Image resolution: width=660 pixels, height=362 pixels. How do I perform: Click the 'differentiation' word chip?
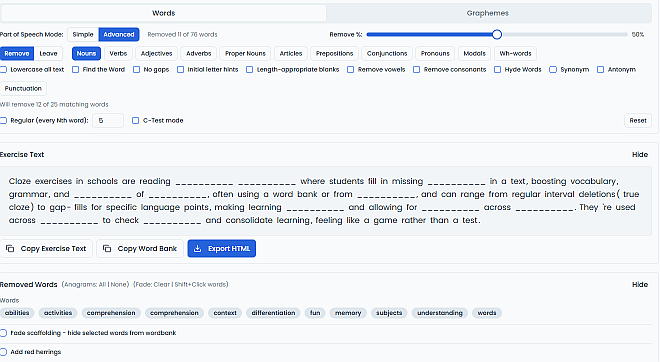[273, 313]
